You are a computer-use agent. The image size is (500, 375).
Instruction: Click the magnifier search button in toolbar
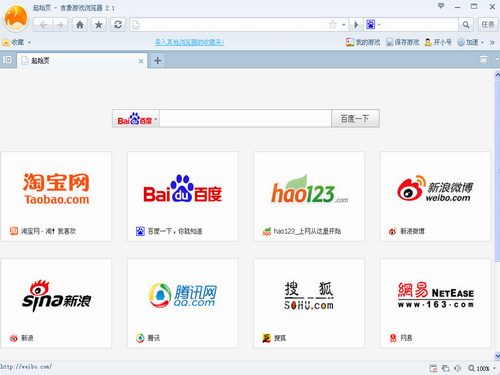466,25
